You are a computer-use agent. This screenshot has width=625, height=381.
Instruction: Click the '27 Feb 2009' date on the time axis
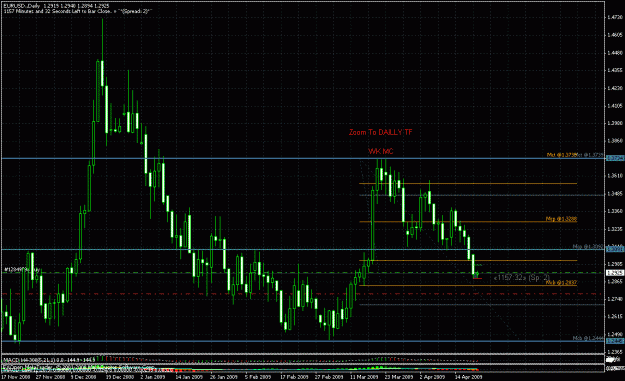coord(328,377)
